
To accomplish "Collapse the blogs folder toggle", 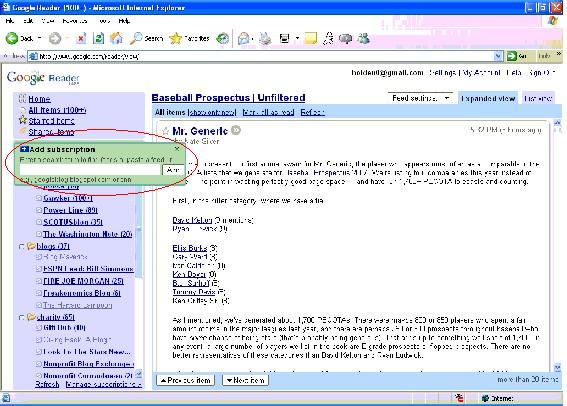I will 21,247.
